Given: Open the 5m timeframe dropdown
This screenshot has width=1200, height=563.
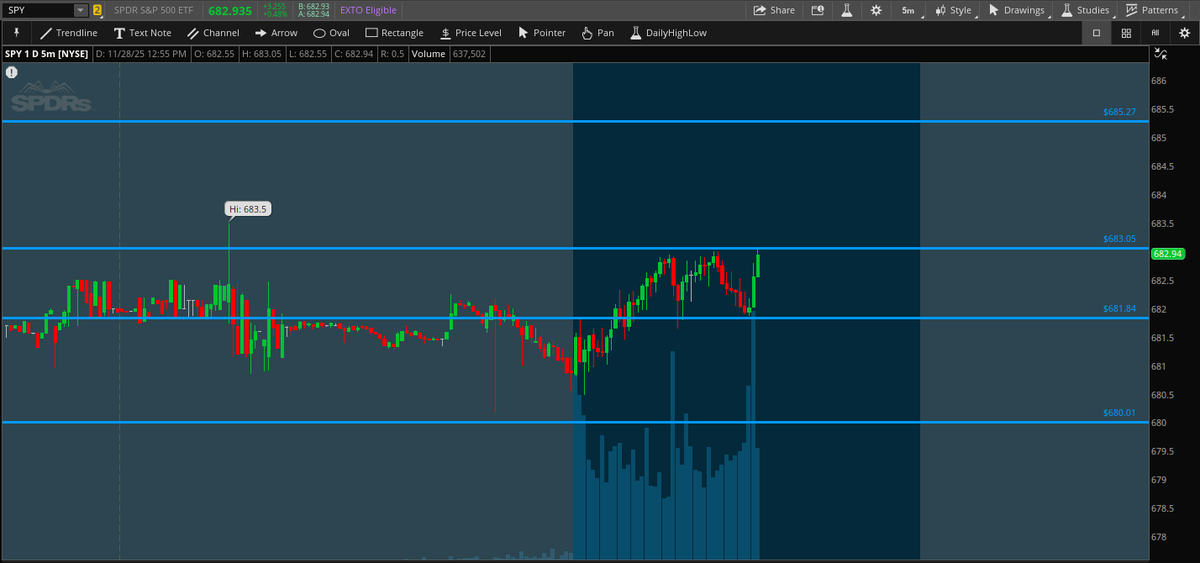Looking at the screenshot, I should click(x=907, y=10).
